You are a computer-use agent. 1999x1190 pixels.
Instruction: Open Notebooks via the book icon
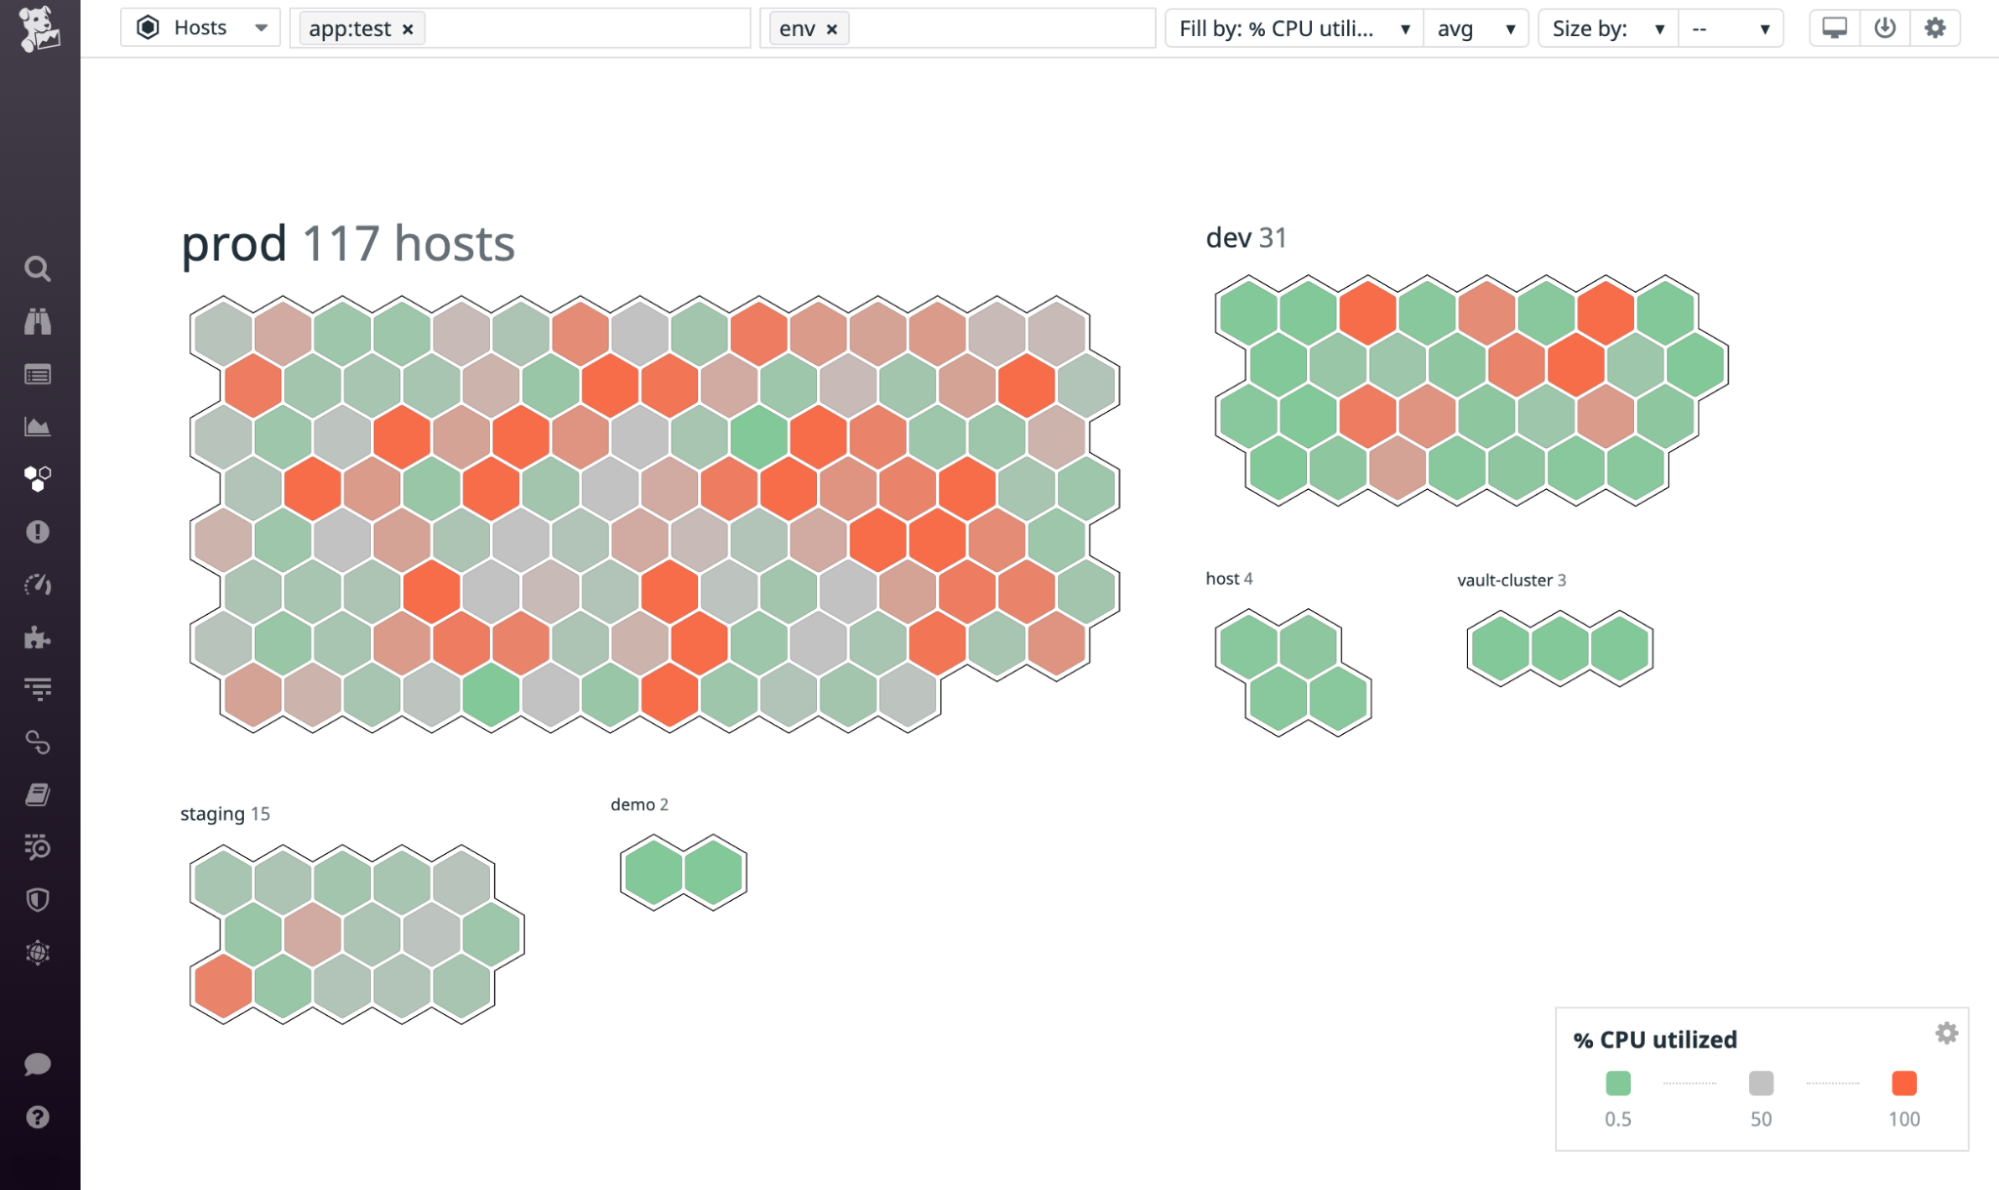(x=38, y=794)
